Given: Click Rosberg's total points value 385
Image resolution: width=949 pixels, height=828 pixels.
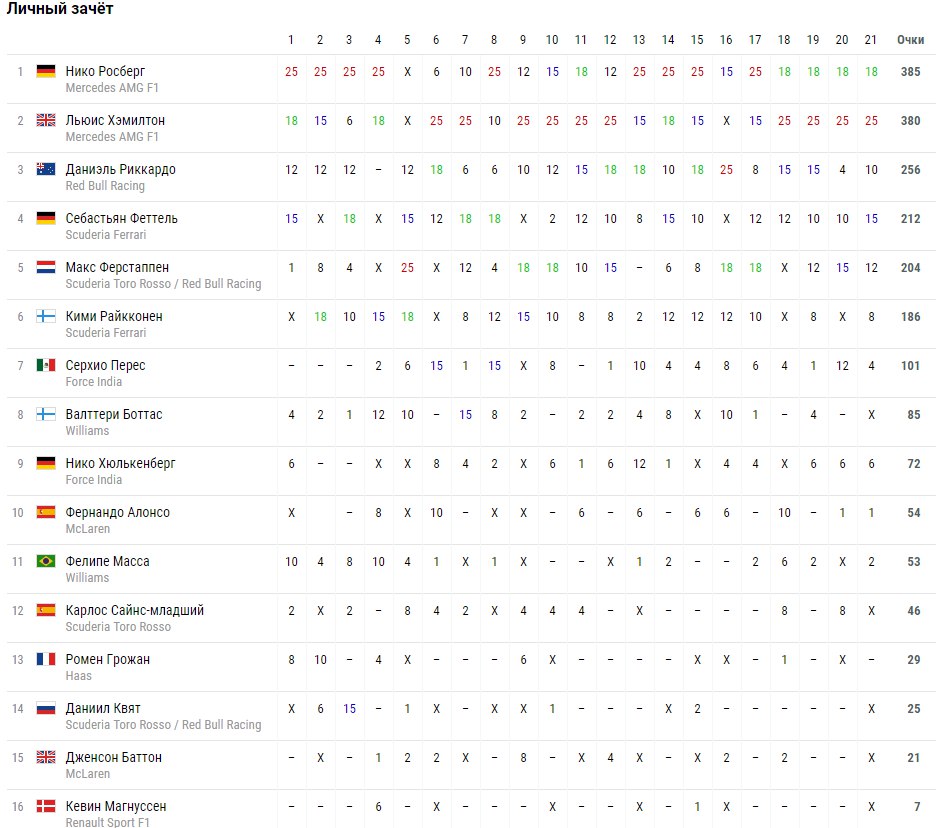Looking at the screenshot, I should click(910, 72).
